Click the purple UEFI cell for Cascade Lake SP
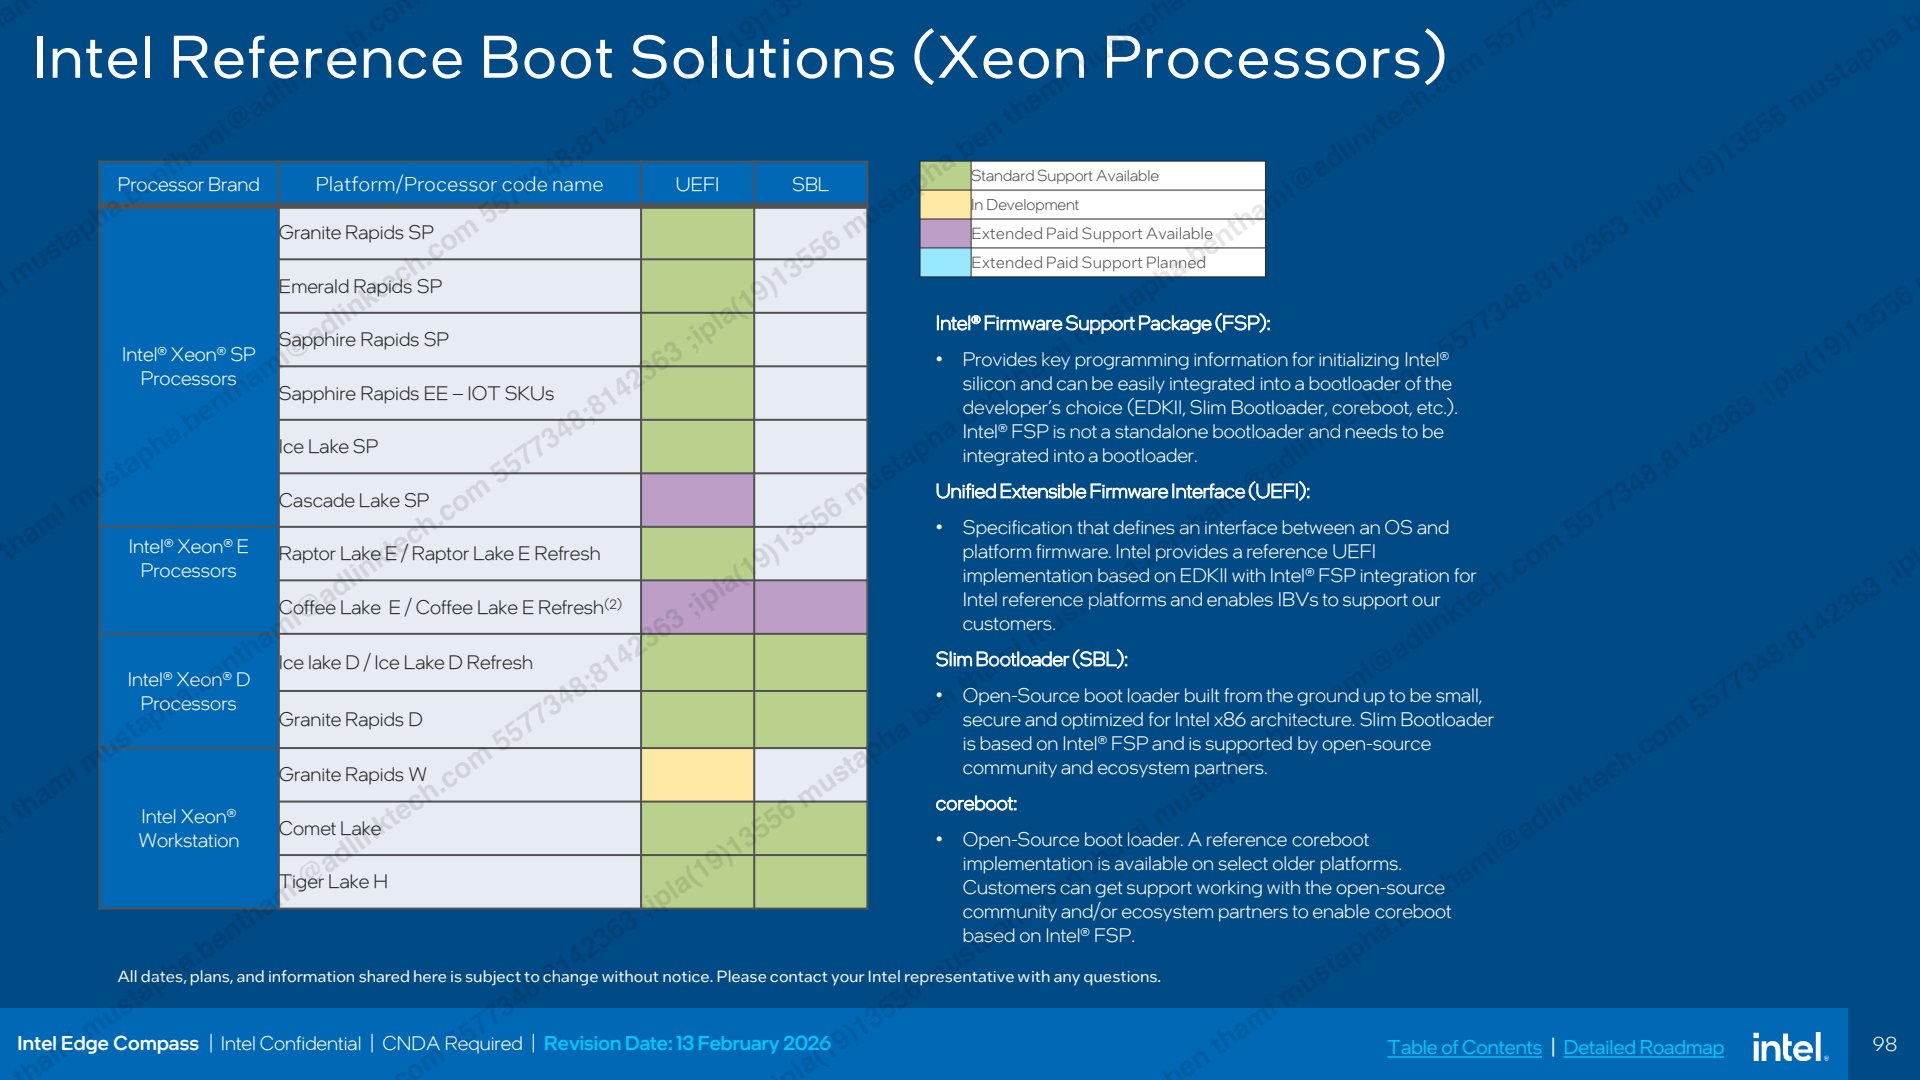The height and width of the screenshot is (1080, 1920). click(697, 500)
